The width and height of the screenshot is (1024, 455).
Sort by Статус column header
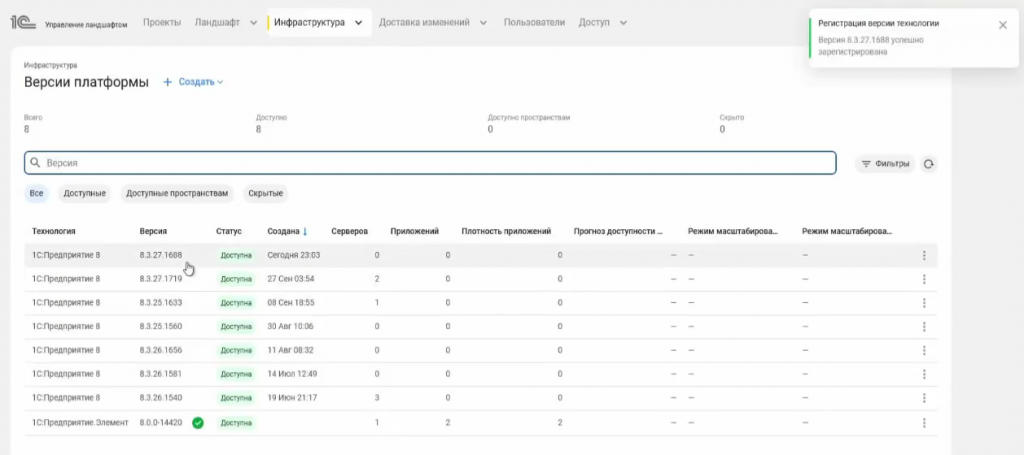[x=229, y=231]
